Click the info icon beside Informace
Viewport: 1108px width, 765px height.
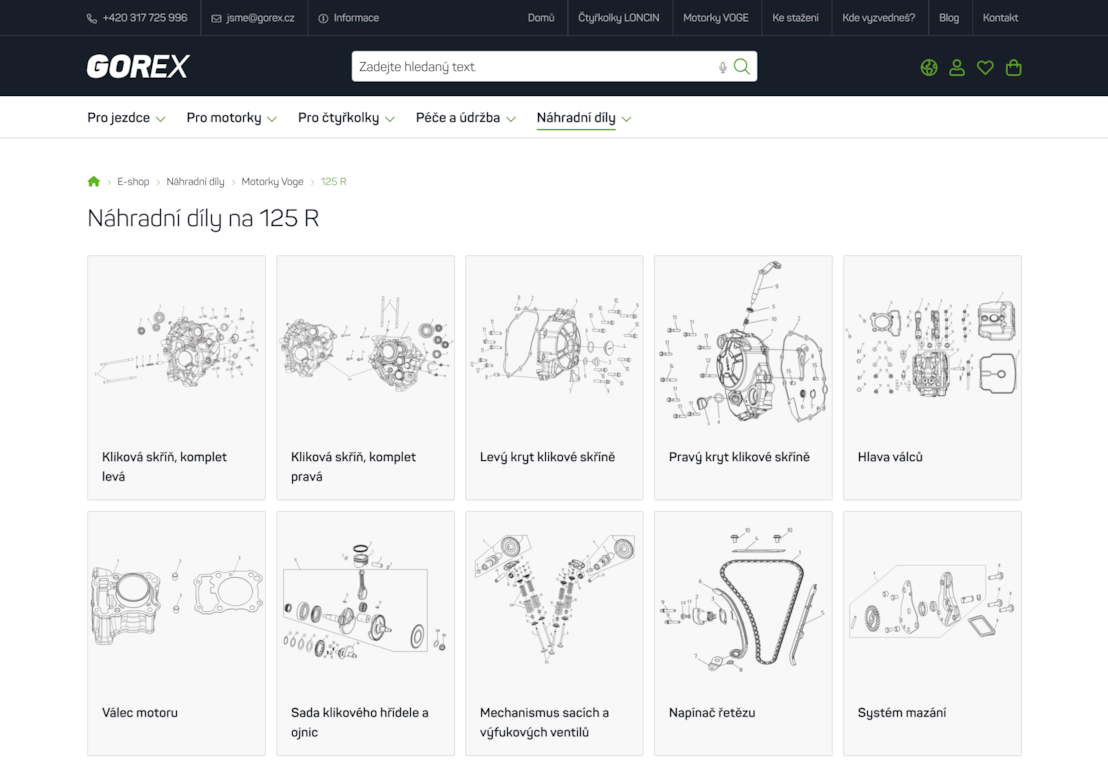click(x=323, y=18)
